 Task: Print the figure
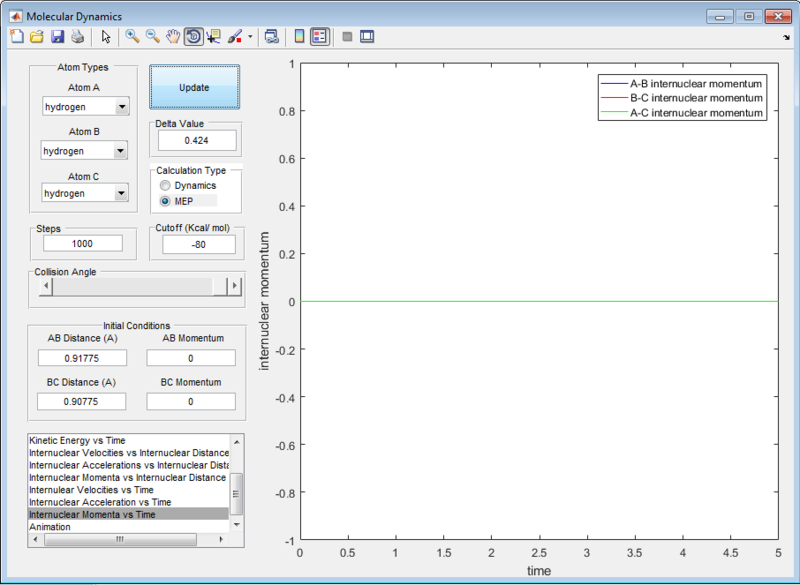[x=77, y=37]
